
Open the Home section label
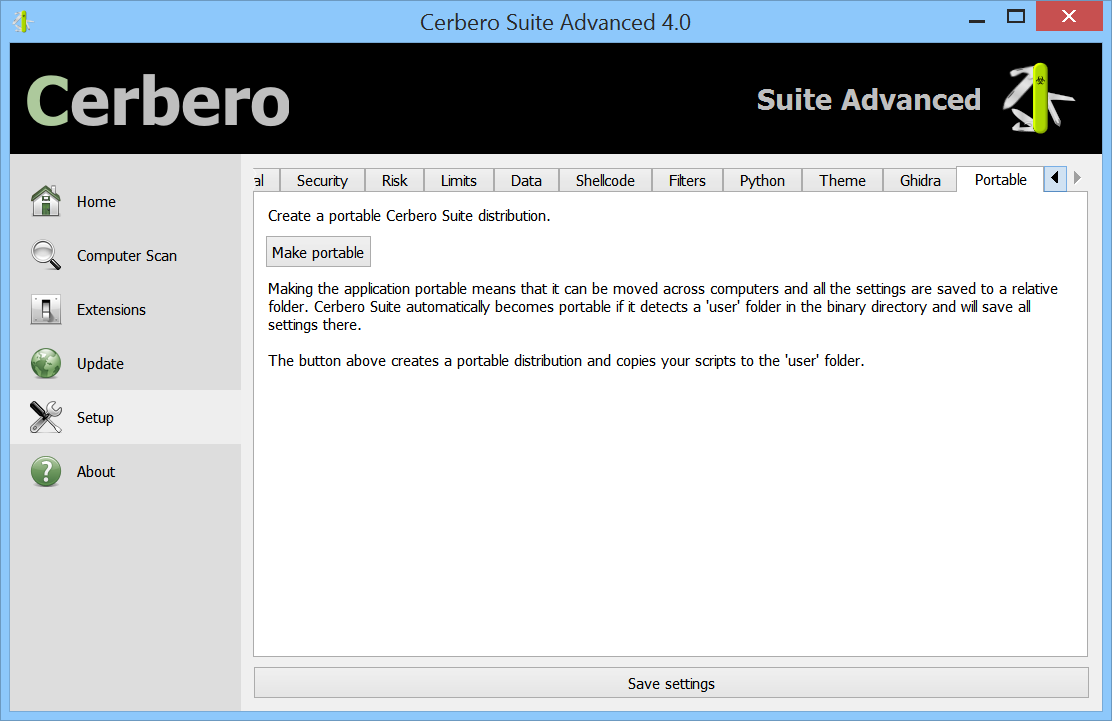click(x=96, y=202)
